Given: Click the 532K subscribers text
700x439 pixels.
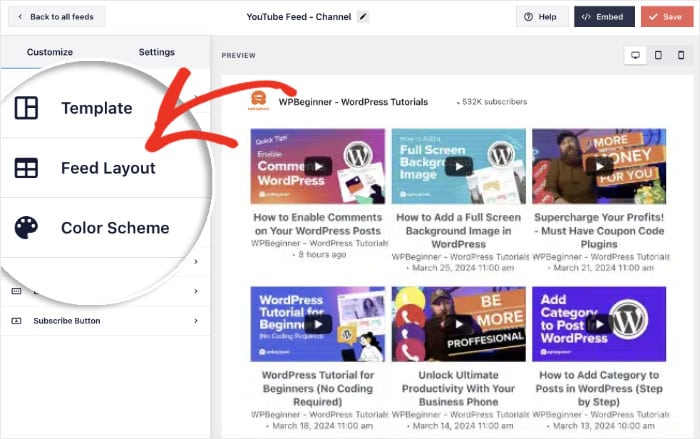Looking at the screenshot, I should [x=494, y=102].
